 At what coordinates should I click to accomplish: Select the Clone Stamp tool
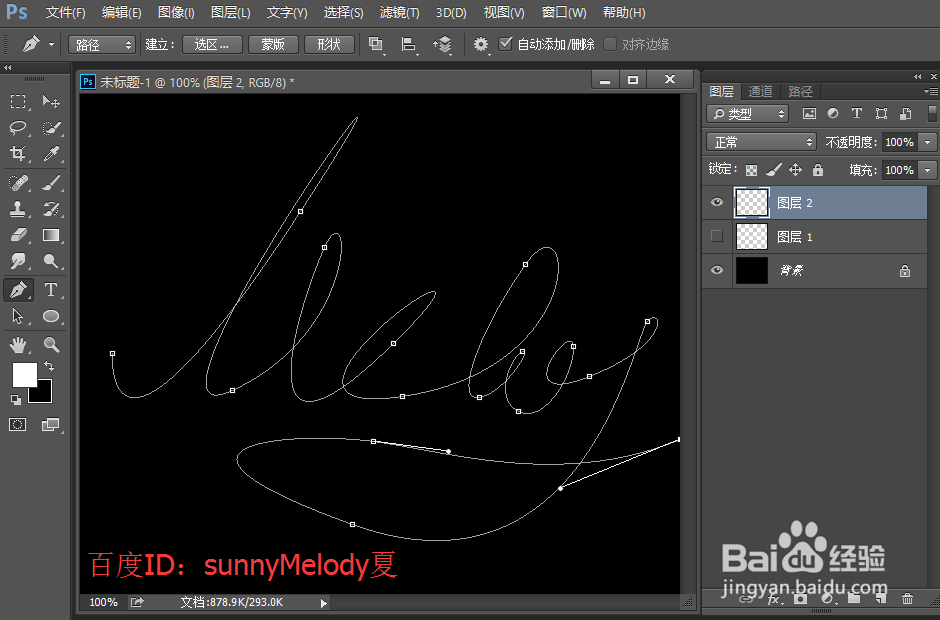[x=18, y=209]
